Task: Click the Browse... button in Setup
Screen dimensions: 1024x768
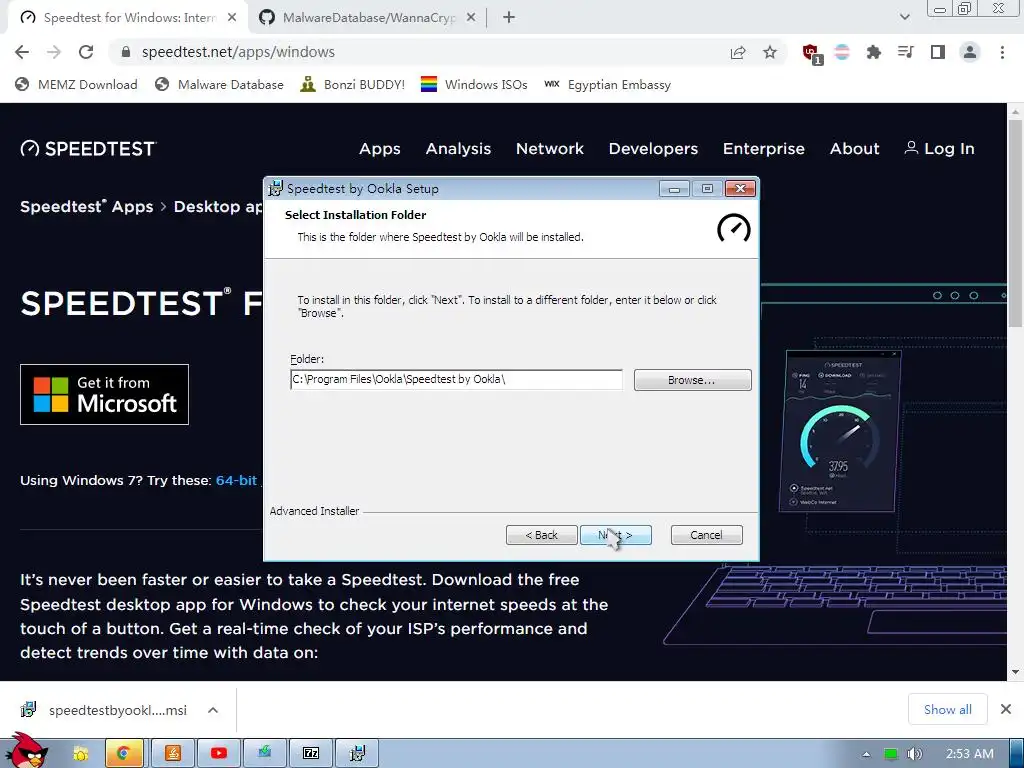Action: [x=692, y=380]
